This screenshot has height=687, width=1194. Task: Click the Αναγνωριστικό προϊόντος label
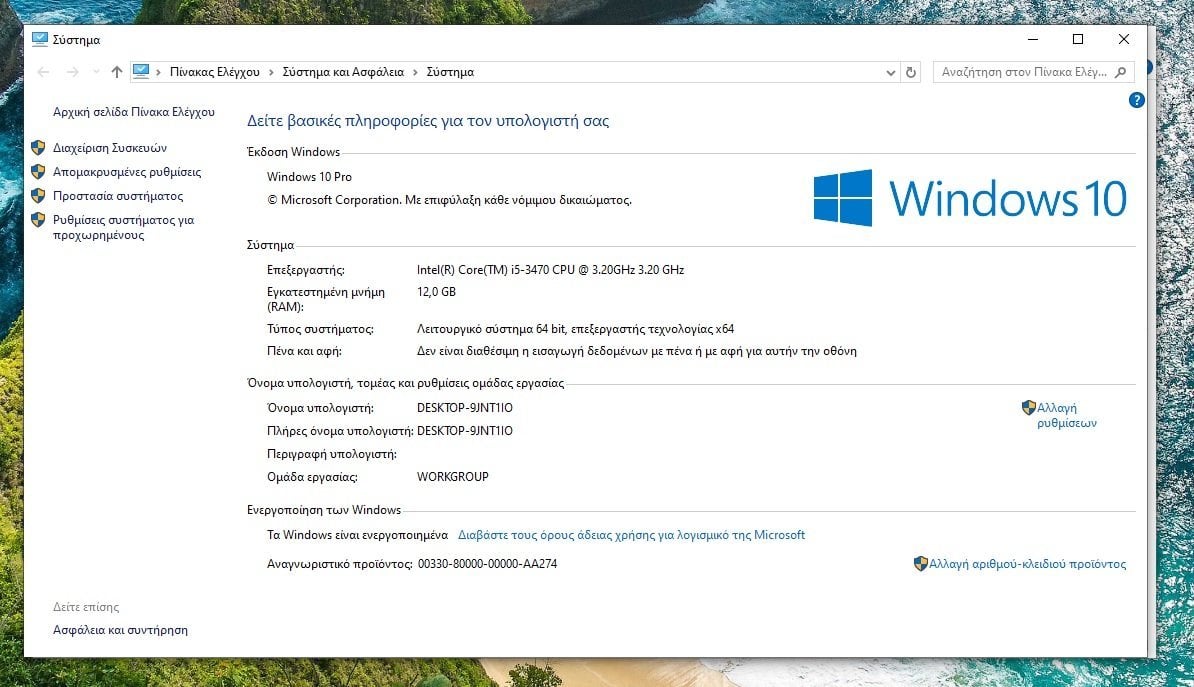[x=340, y=564]
